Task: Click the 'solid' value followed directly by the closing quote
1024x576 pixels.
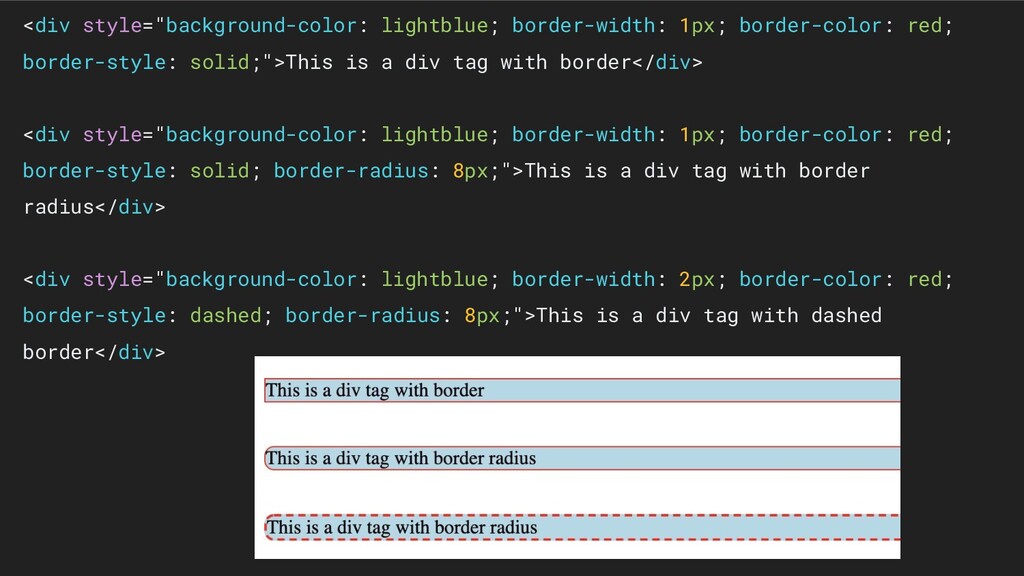Action: click(x=219, y=63)
